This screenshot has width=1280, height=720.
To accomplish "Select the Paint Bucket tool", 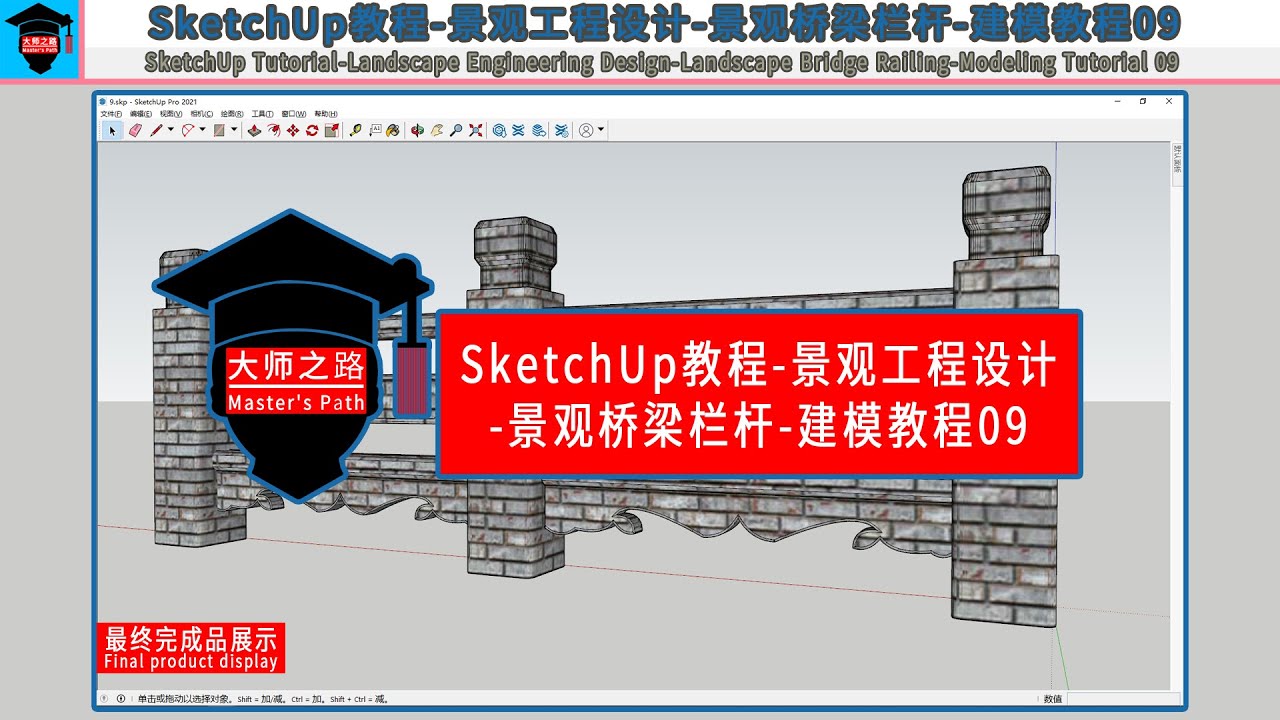I will pos(393,130).
